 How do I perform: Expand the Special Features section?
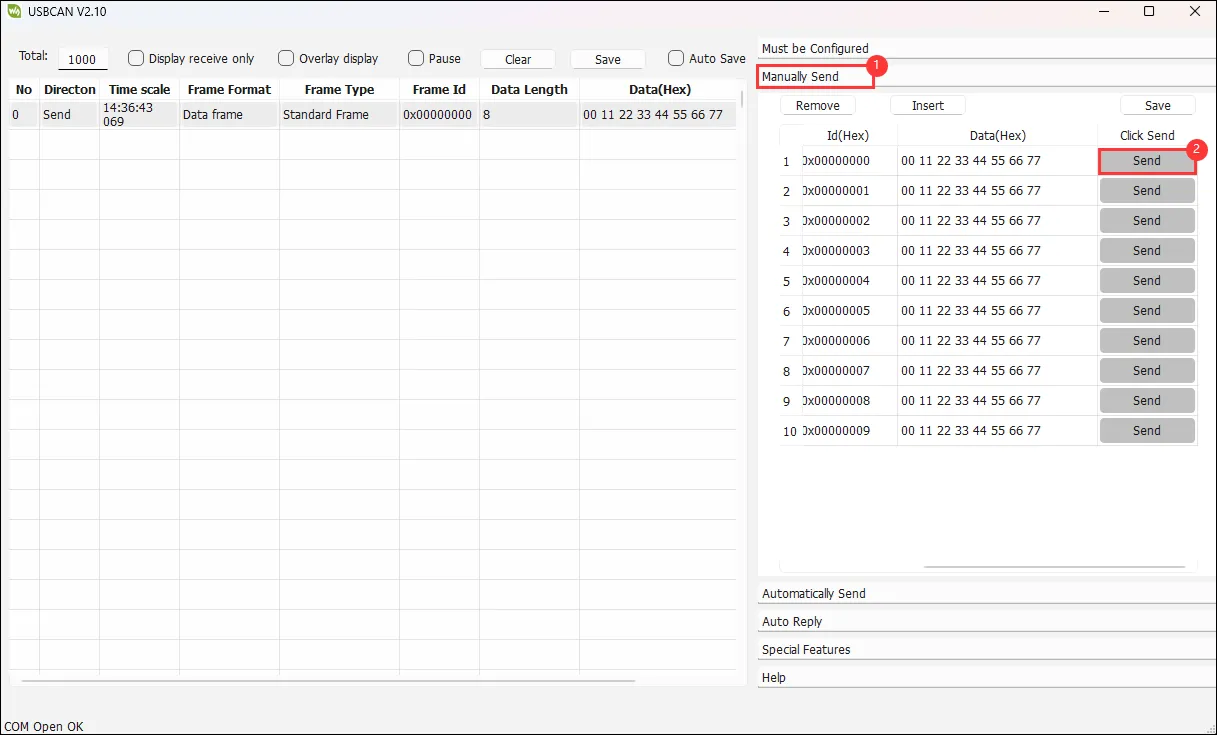point(806,649)
